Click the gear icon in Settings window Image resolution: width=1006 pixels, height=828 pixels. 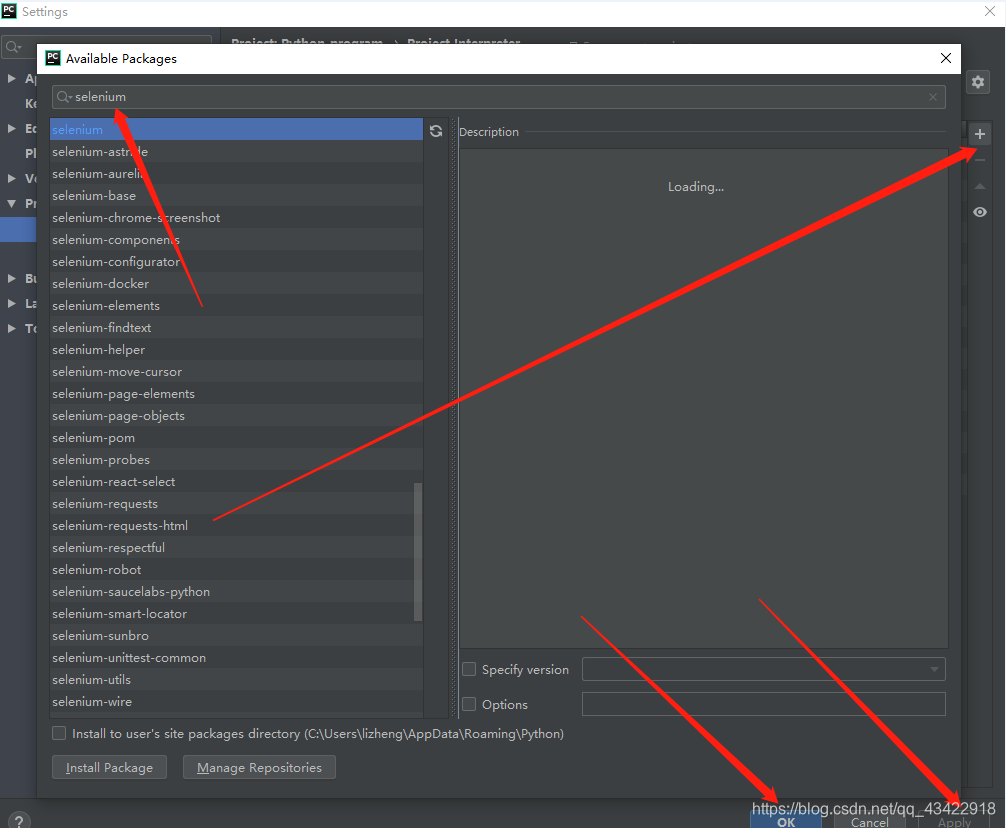(x=977, y=82)
